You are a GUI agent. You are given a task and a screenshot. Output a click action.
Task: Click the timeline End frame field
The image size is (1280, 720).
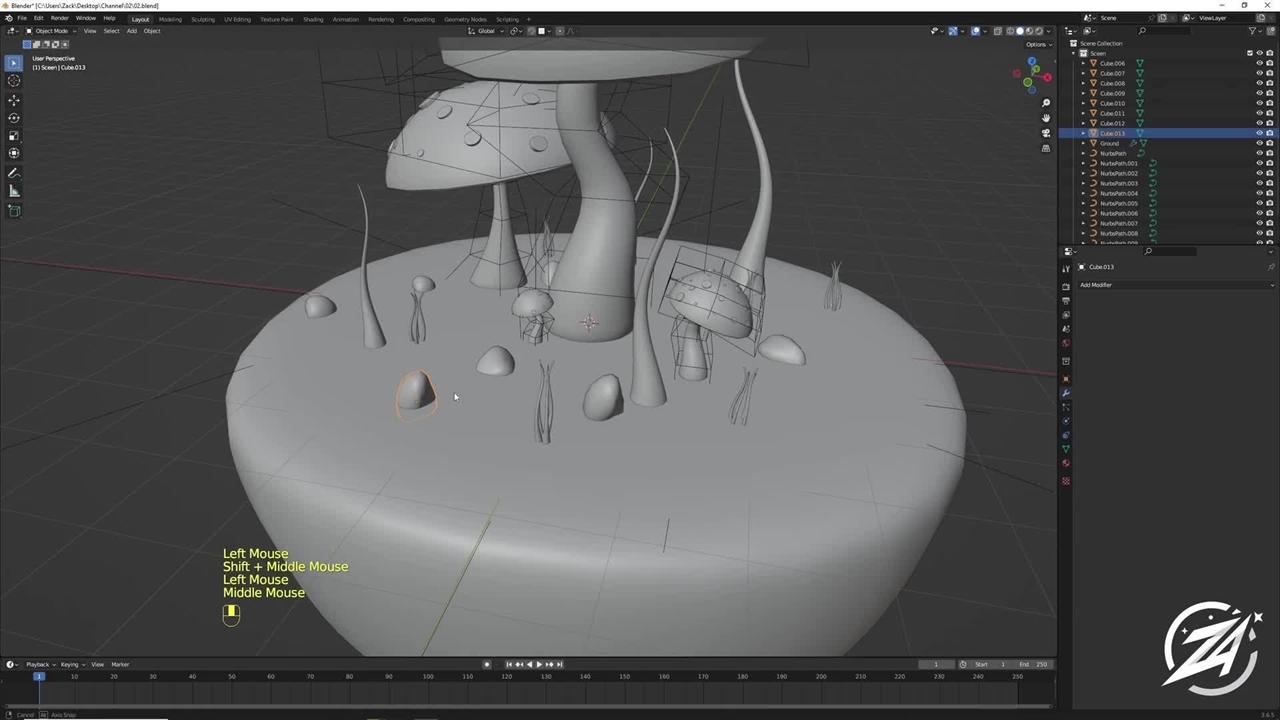[1033, 664]
